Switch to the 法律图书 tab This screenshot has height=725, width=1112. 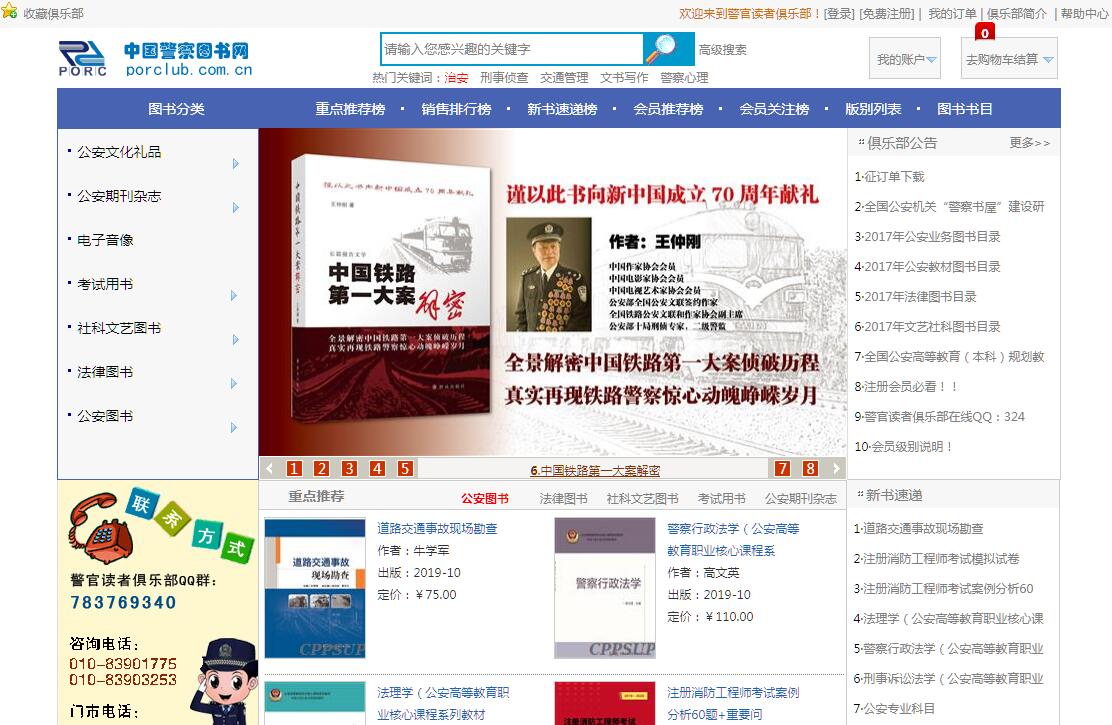tap(564, 499)
